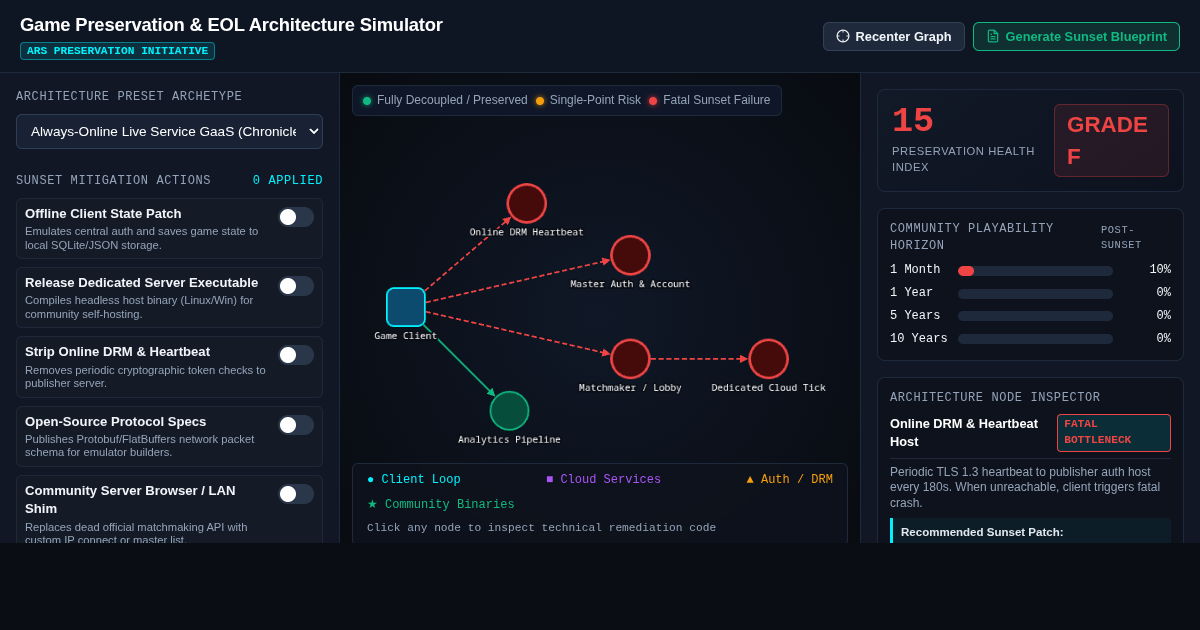Click the 0 APPLIED counter text
The height and width of the screenshot is (630, 1200).
coord(288,181)
